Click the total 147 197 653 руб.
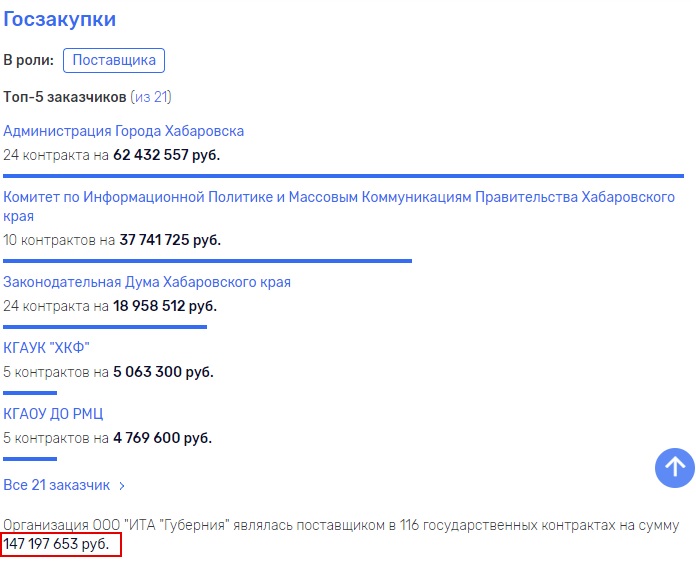This screenshot has height=561, width=696. 56,544
